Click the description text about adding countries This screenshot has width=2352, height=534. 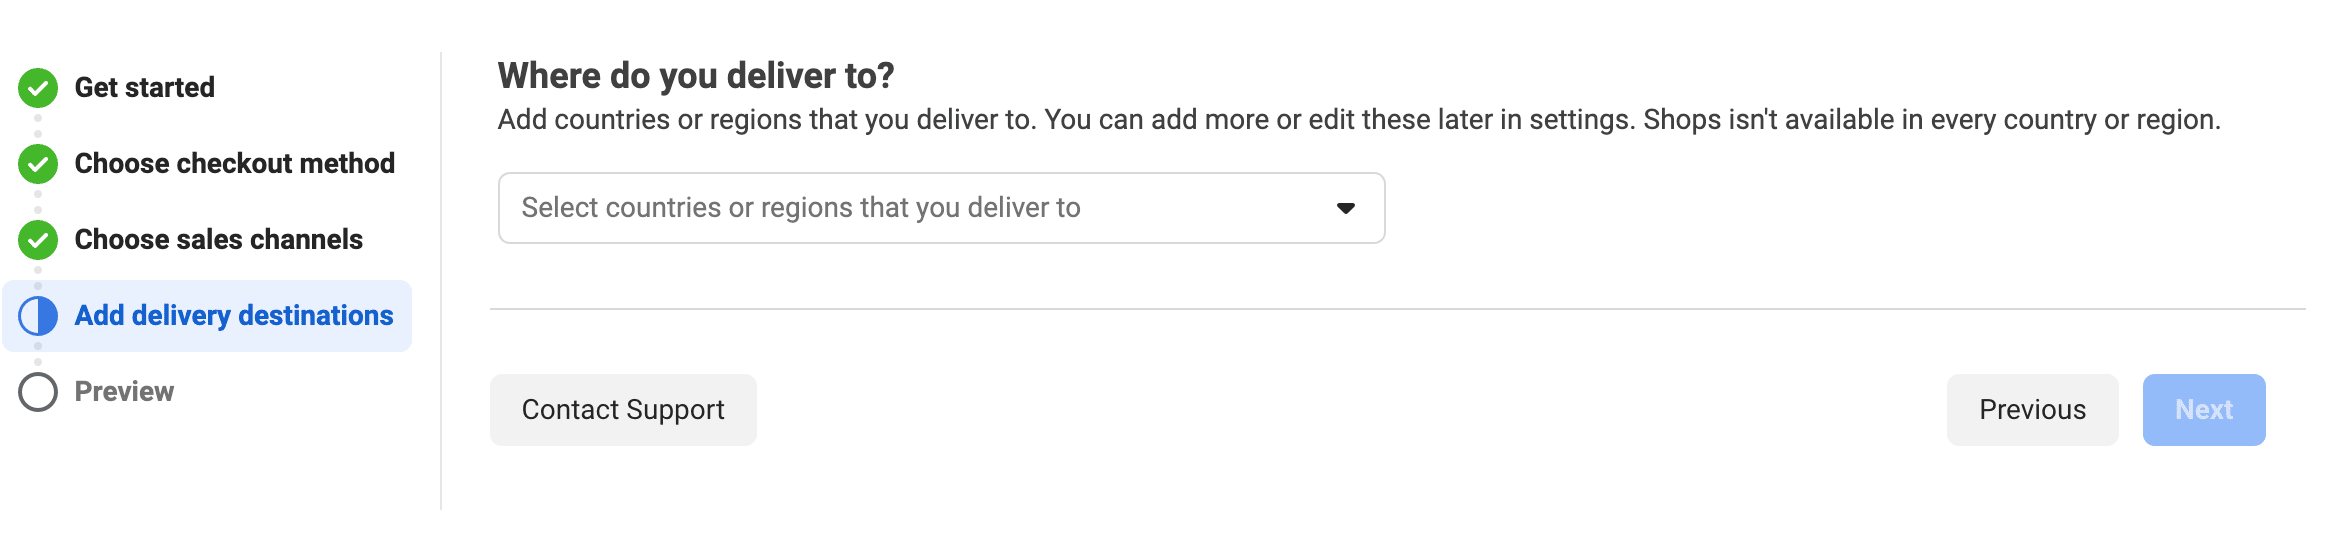point(1359,120)
